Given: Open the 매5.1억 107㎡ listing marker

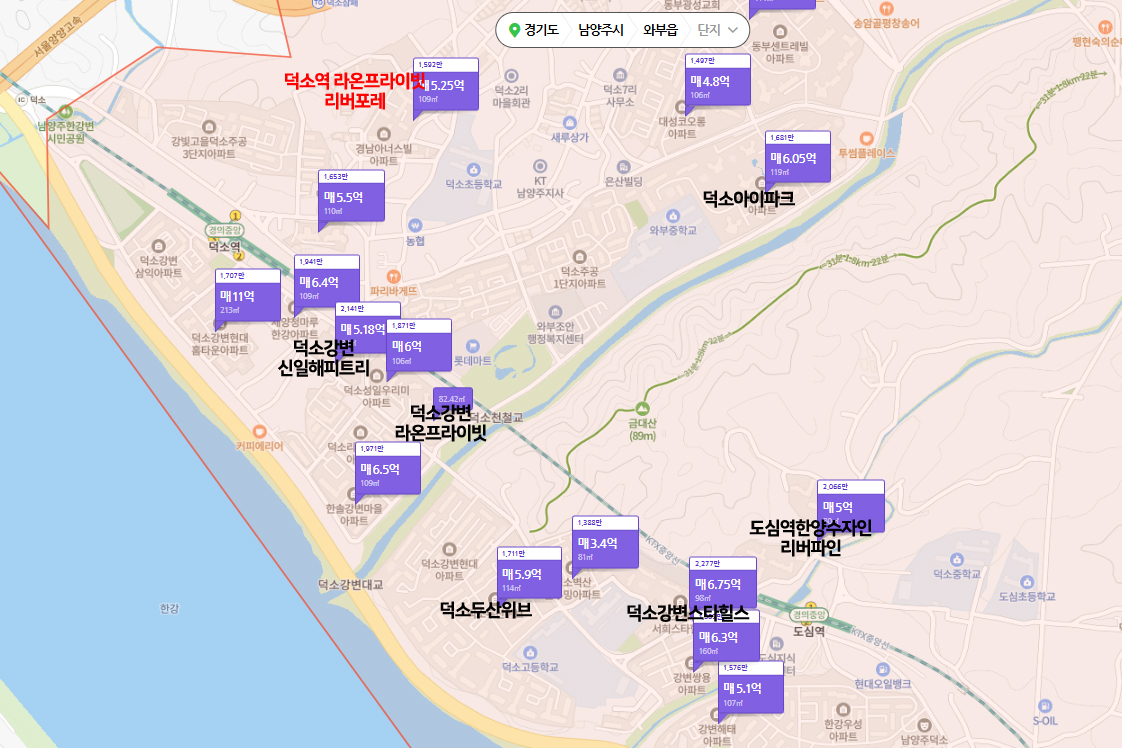Looking at the screenshot, I should (751, 687).
